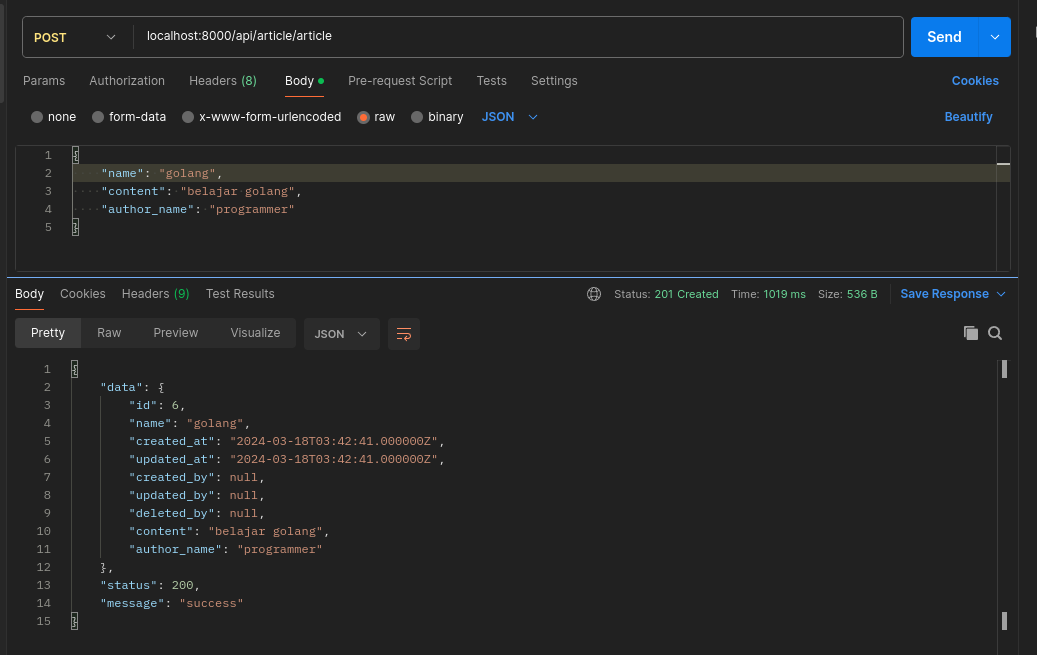Switch to the Test Results tab

tap(240, 294)
